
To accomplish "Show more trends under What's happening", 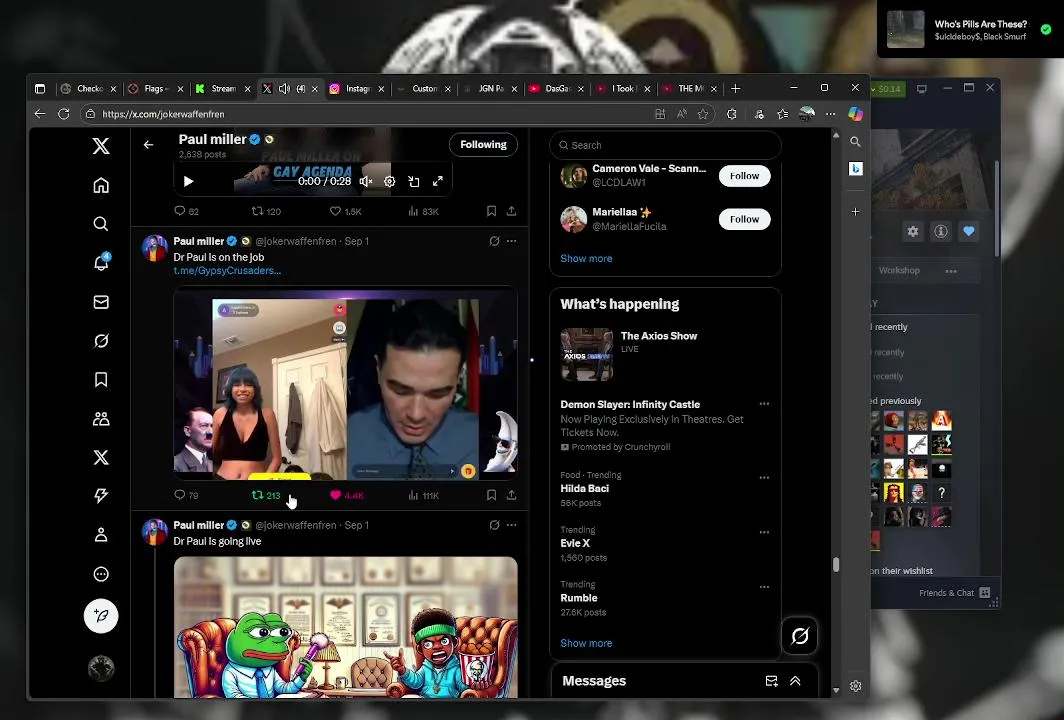I will [586, 643].
